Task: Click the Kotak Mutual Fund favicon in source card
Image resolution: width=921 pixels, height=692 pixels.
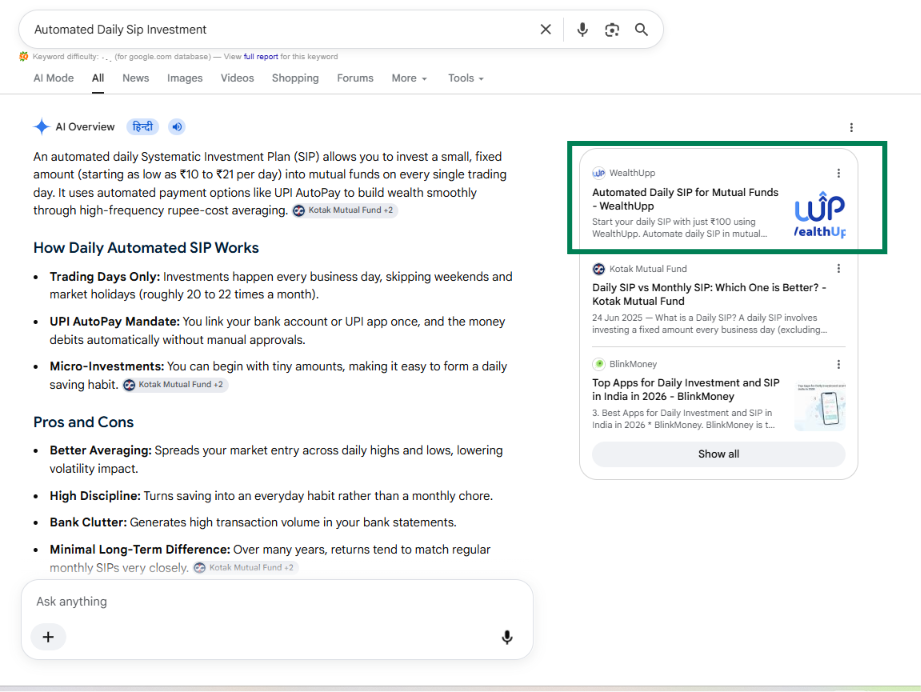Action: point(599,269)
